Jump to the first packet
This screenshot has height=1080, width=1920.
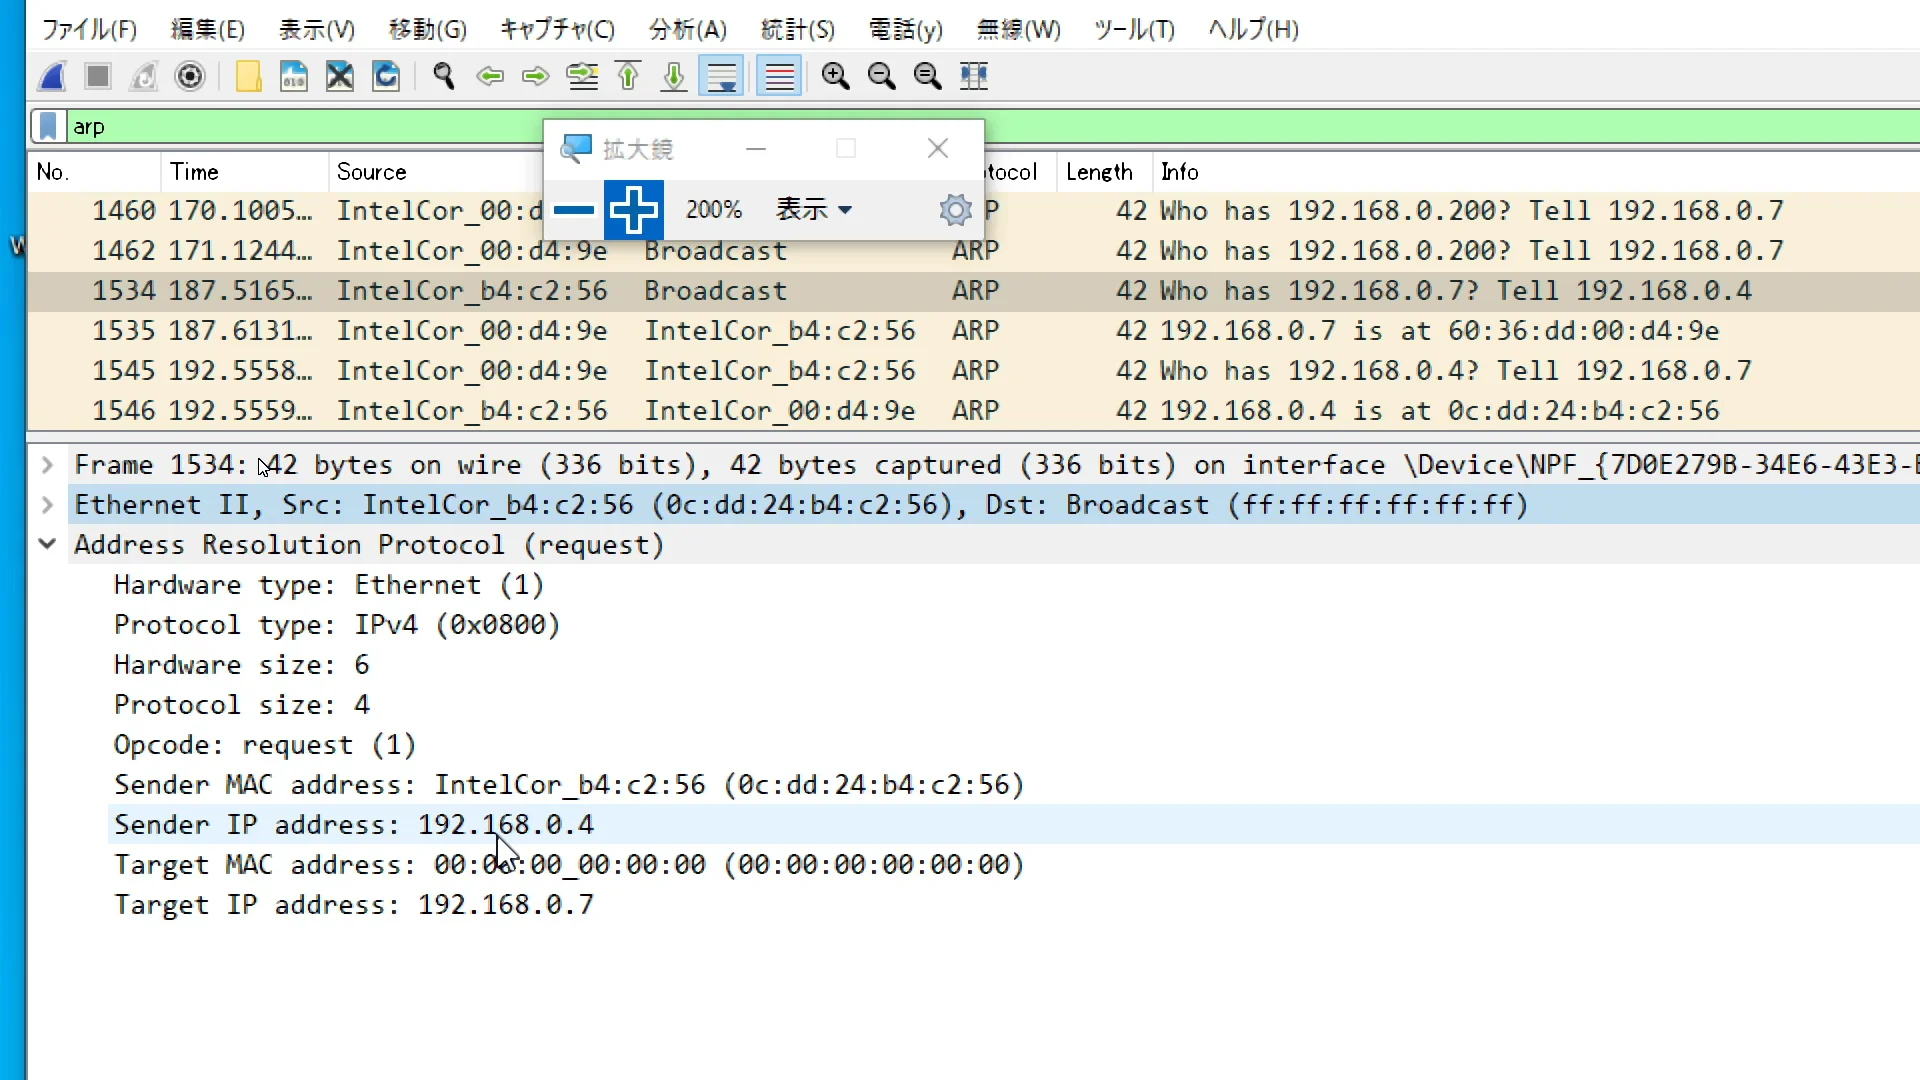point(628,76)
